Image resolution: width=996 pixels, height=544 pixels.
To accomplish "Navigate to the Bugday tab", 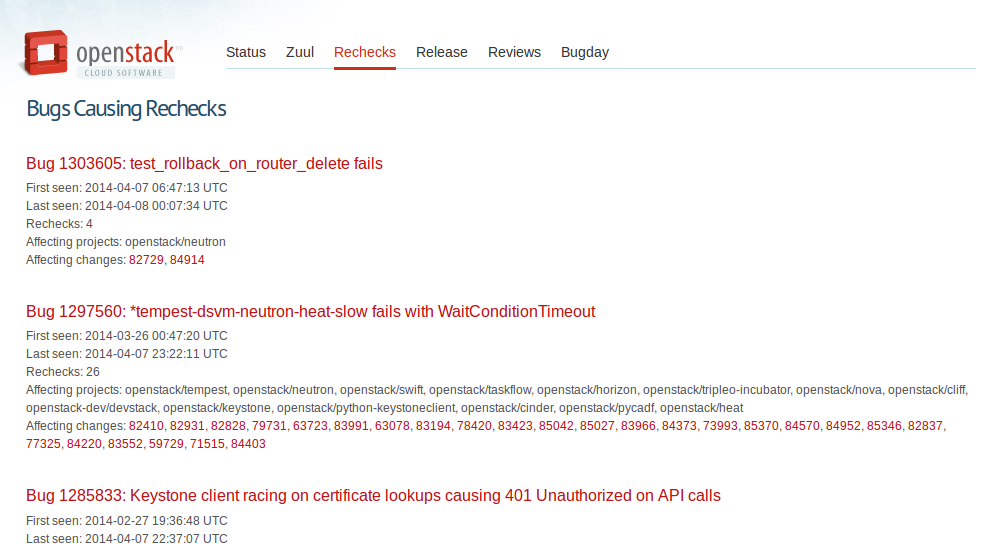I will (585, 52).
